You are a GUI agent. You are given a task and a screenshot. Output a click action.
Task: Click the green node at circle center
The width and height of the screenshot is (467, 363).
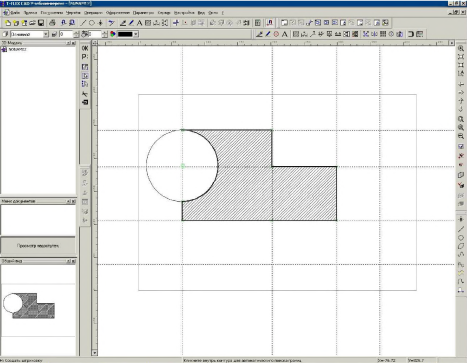(182, 166)
